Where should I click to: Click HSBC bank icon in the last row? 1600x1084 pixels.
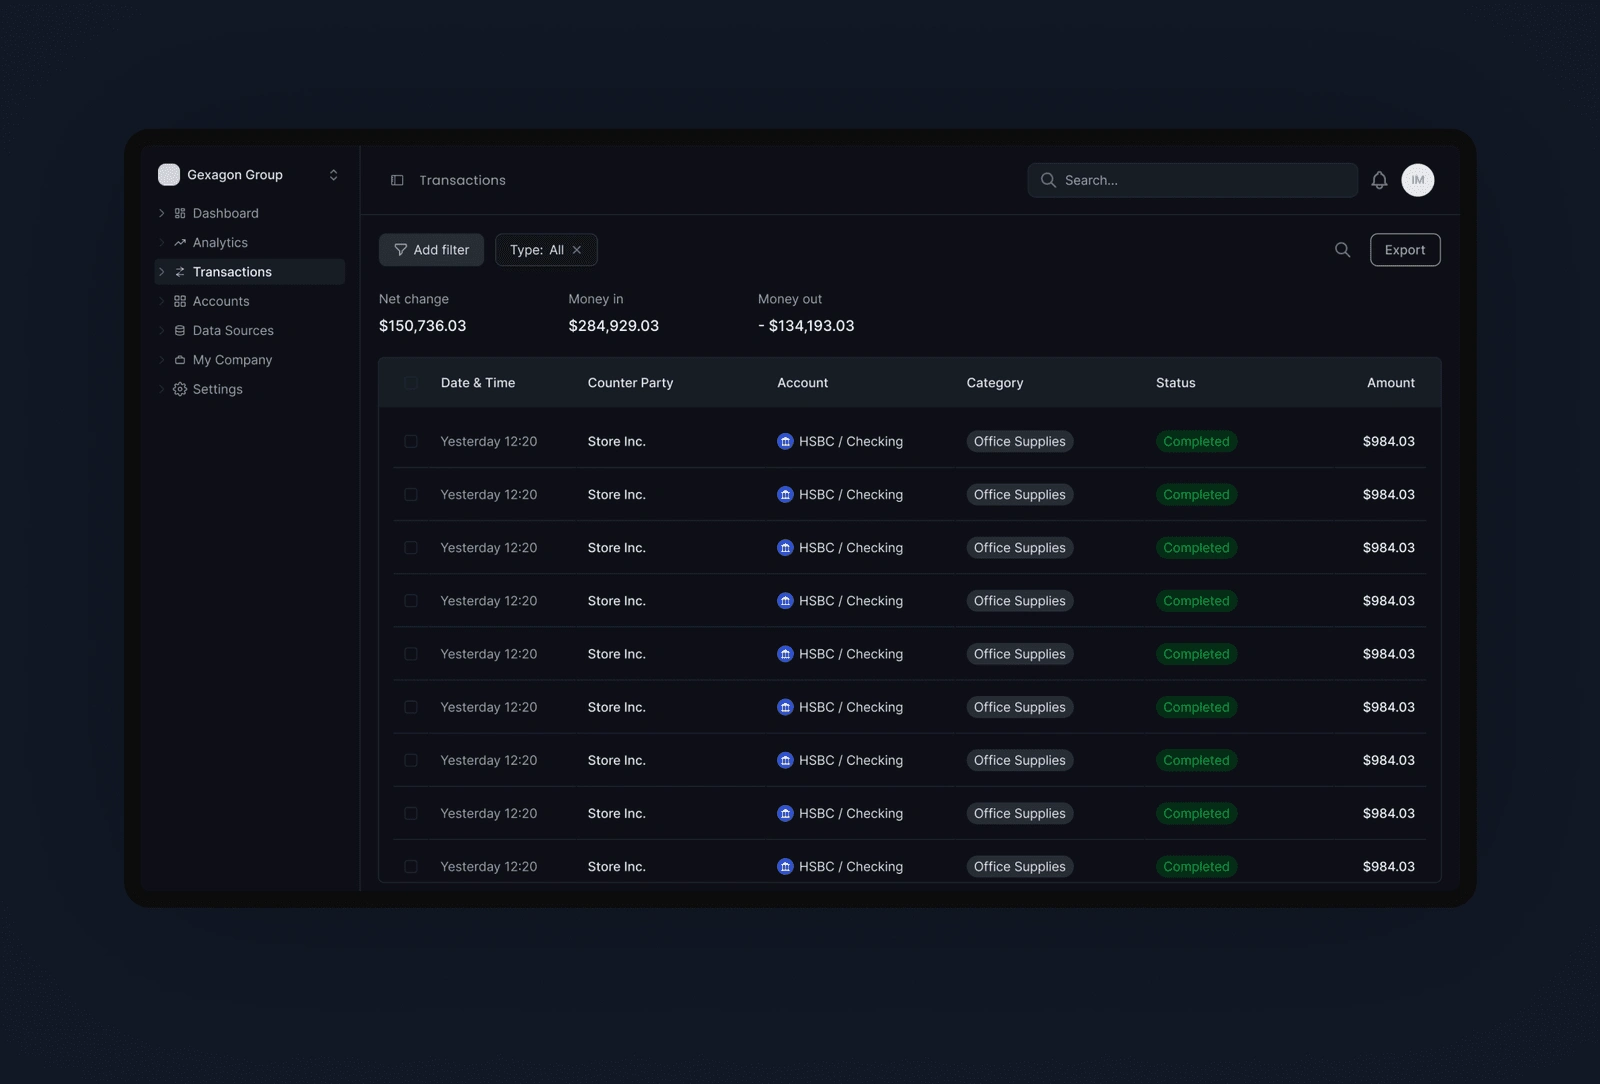[785, 867]
